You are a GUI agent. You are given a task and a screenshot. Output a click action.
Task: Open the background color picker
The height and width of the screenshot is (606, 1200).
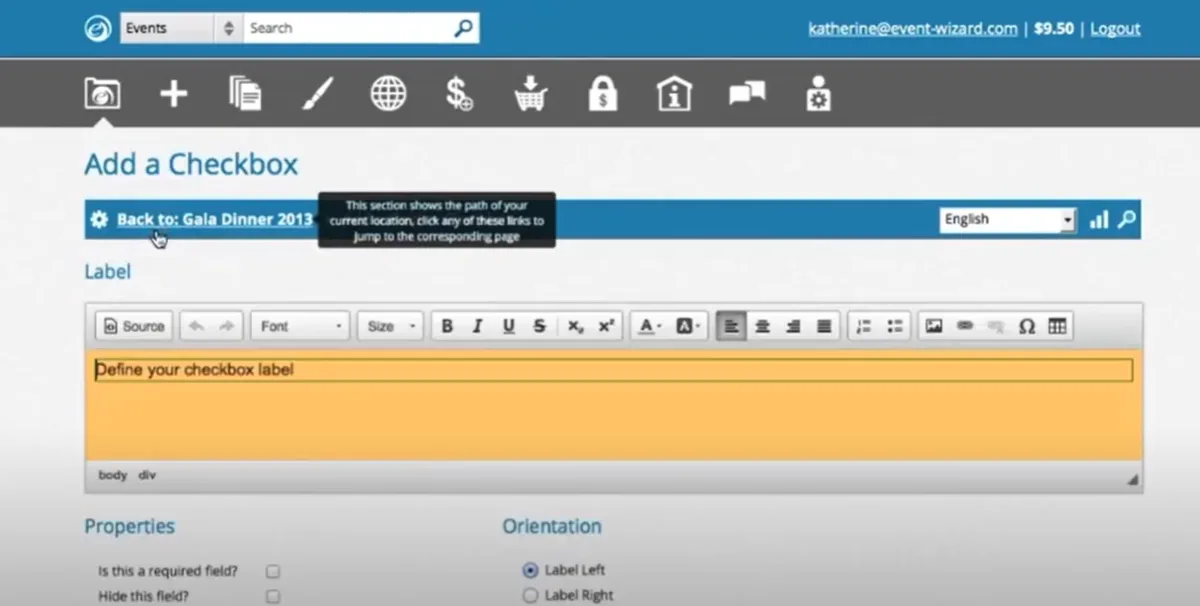(x=687, y=326)
